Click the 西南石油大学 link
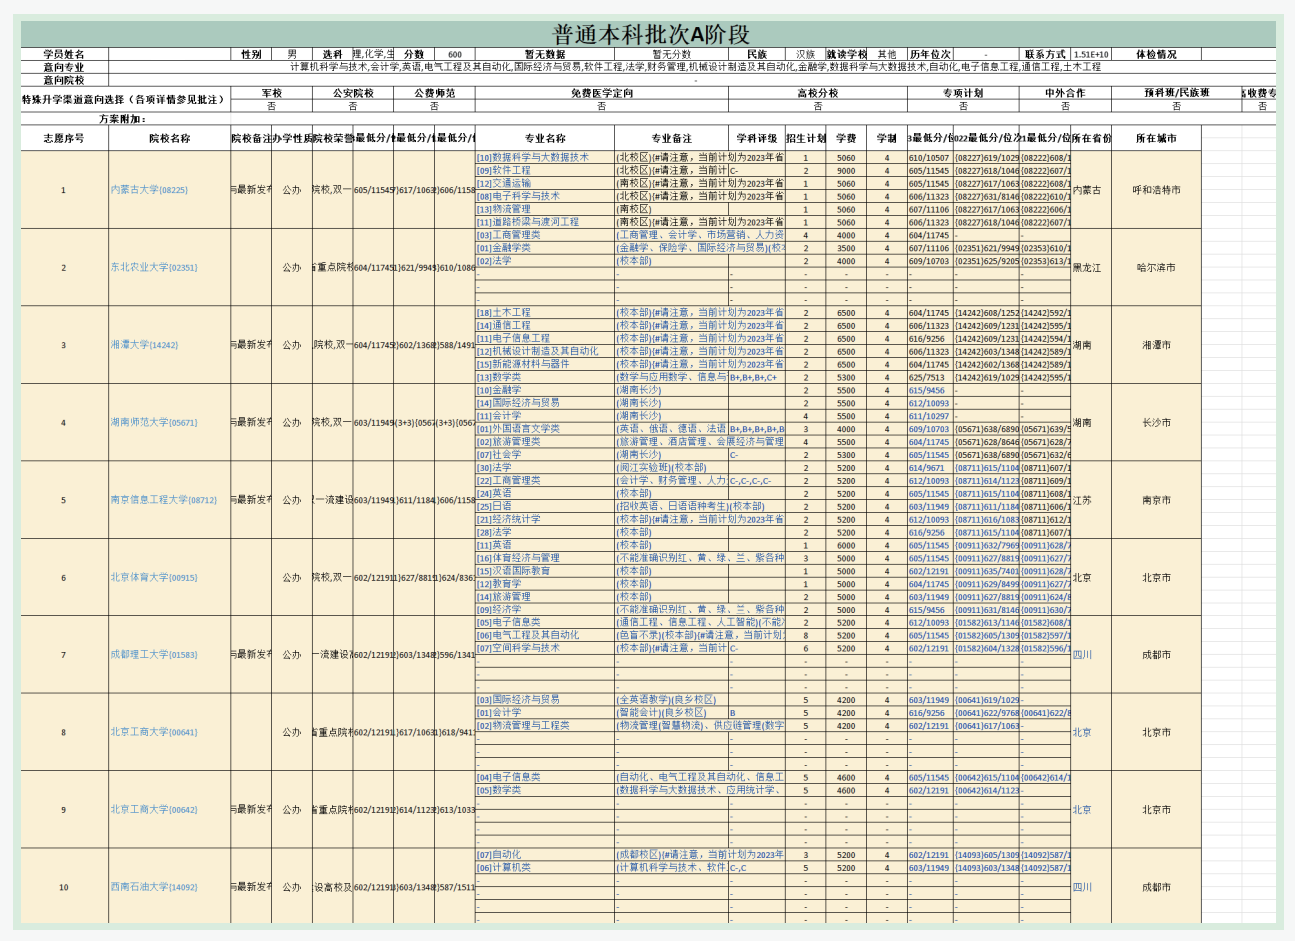1295x941 pixels. [x=154, y=887]
